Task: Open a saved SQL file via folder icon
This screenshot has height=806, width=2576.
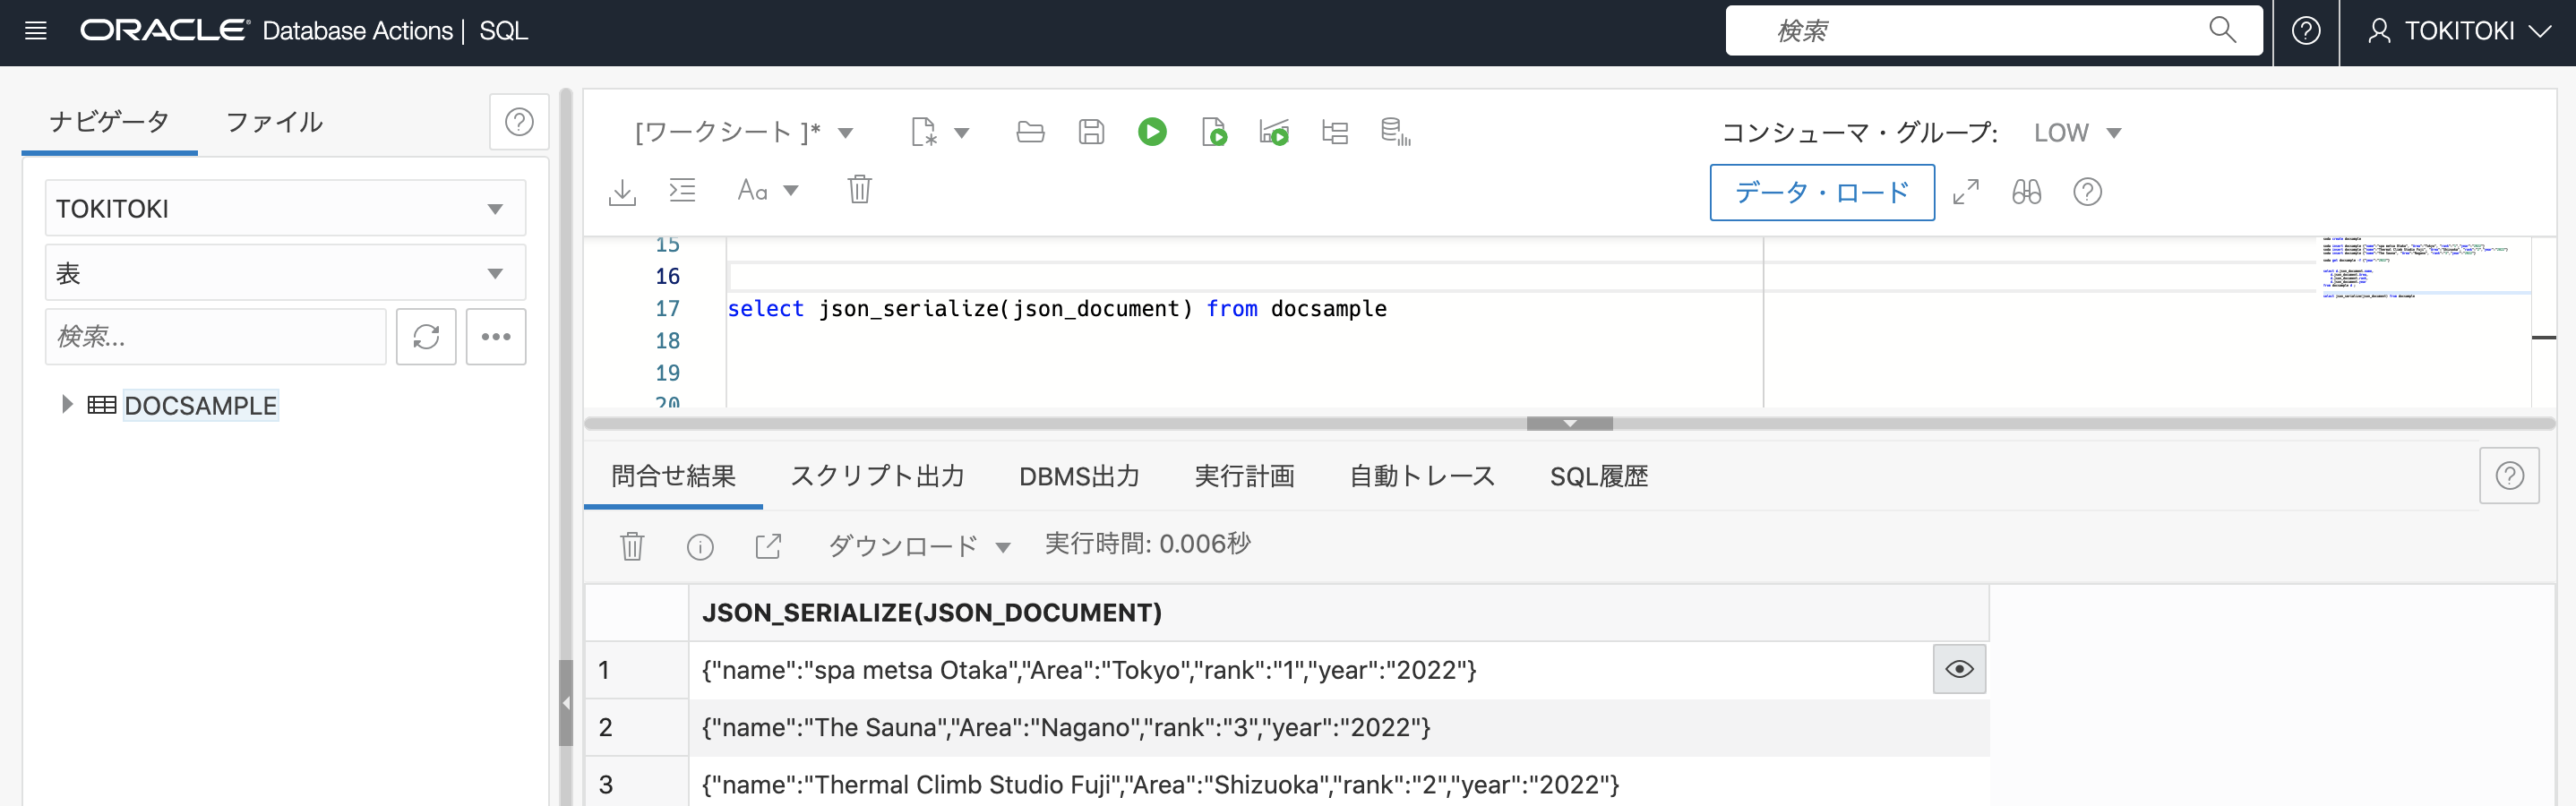Action: 1030,131
